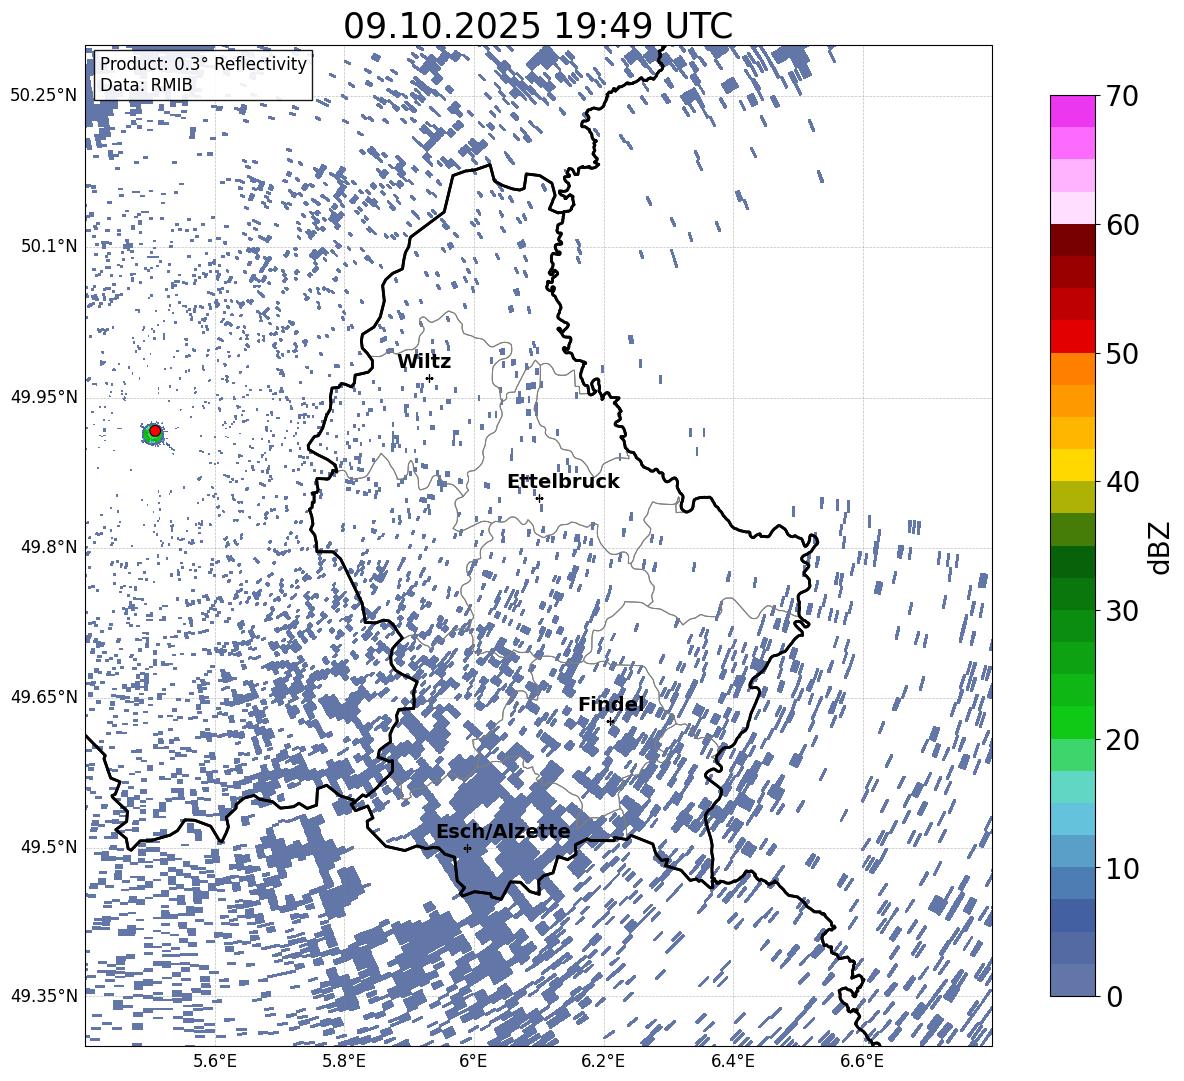
Task: Pick the bright red colorbar swatch above 50
Action: [1072, 337]
